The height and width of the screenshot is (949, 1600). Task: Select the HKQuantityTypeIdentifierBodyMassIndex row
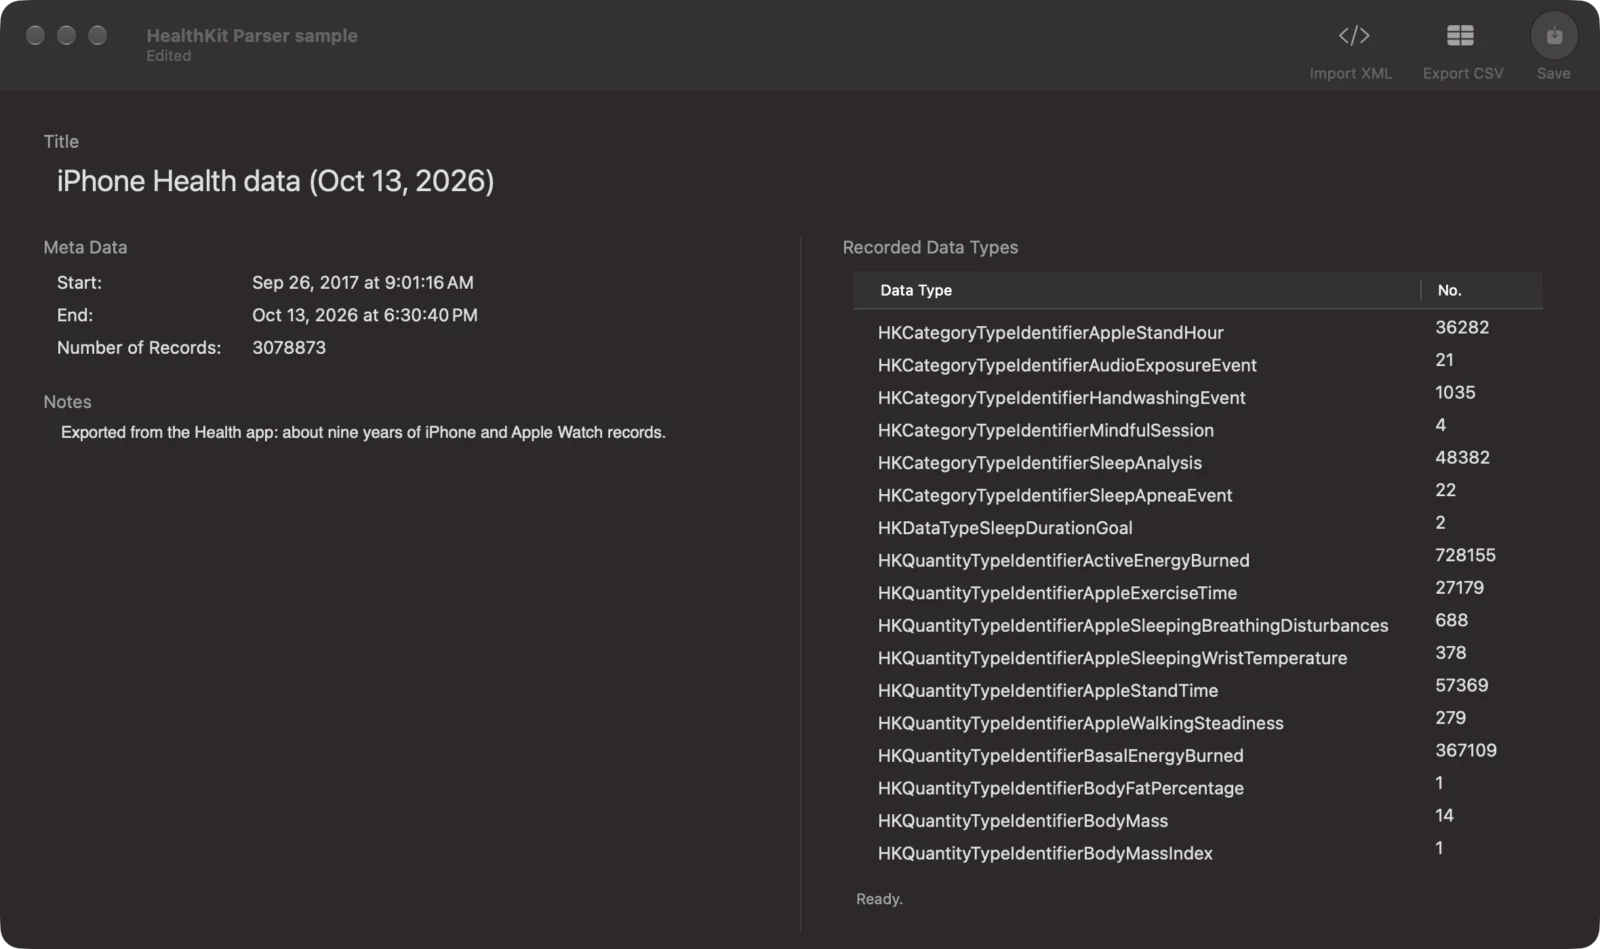point(1198,852)
